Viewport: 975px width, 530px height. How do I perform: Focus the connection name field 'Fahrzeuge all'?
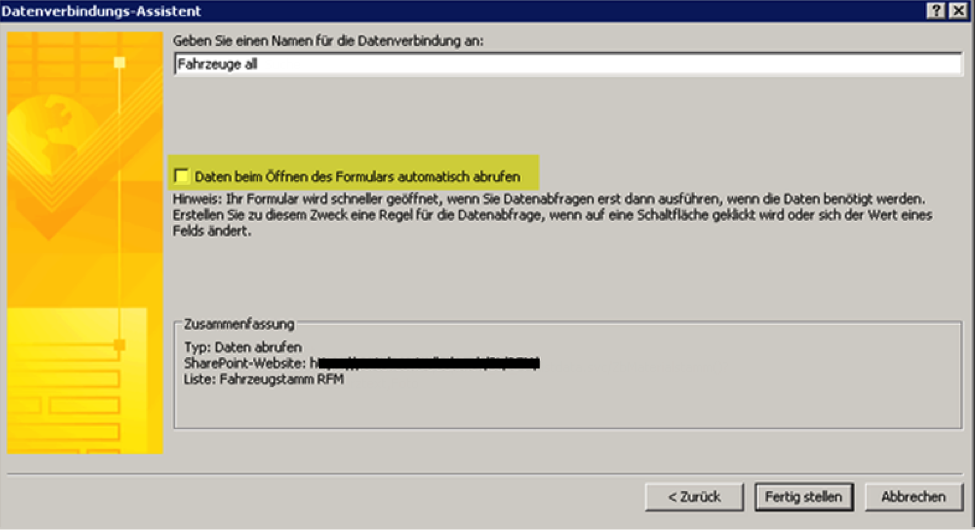point(568,64)
